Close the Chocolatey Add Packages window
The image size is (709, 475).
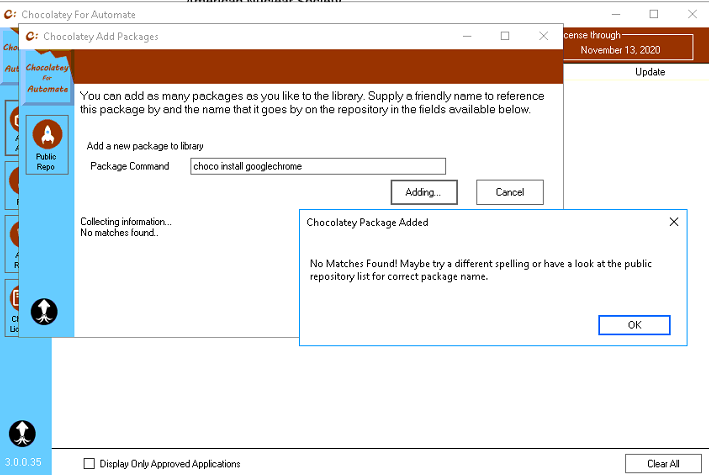[544, 36]
